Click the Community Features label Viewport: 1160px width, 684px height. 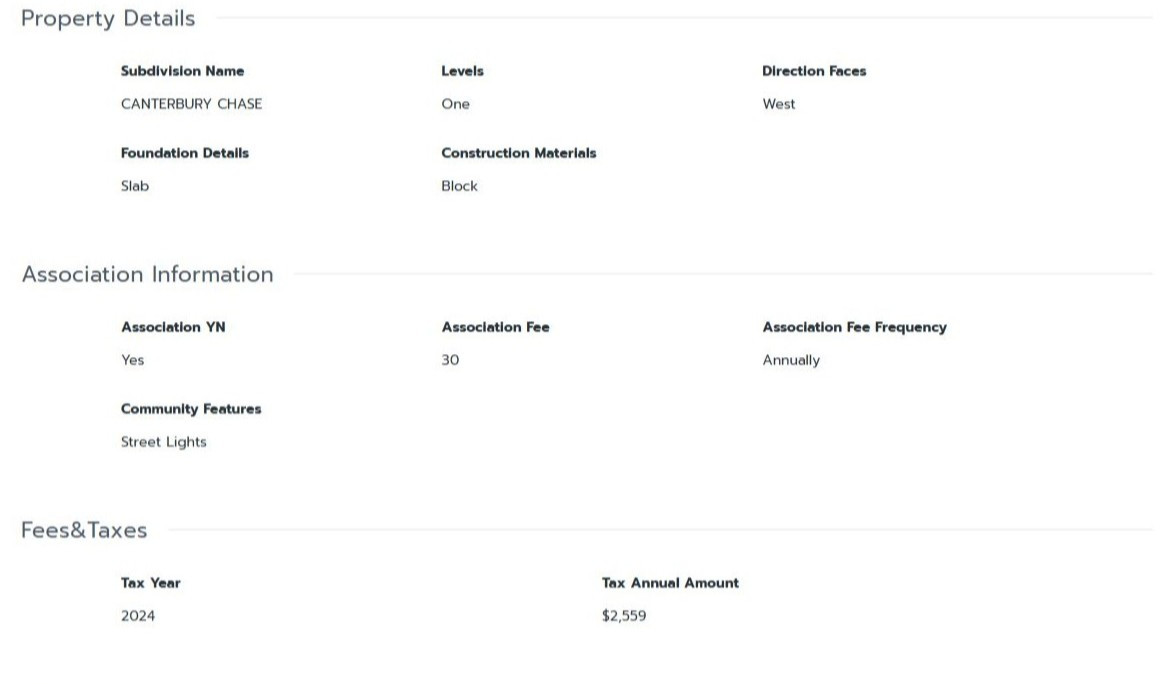[x=190, y=409]
